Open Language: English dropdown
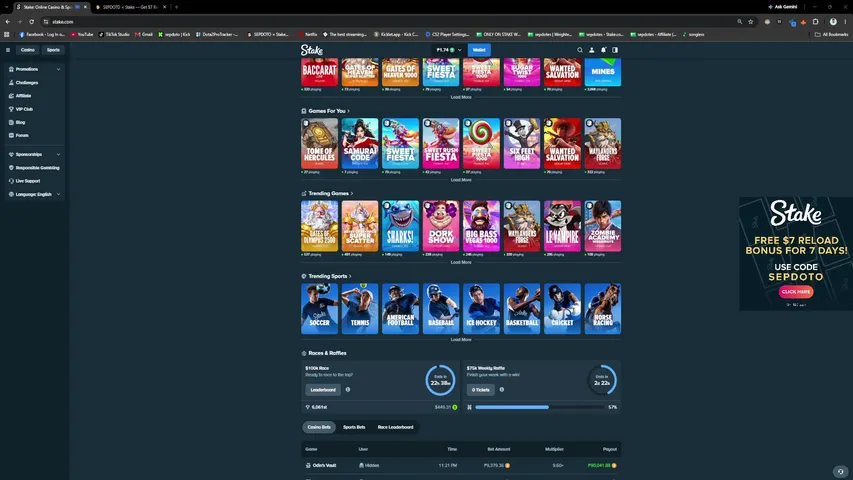This screenshot has height=480, width=853. pyautogui.click(x=34, y=194)
